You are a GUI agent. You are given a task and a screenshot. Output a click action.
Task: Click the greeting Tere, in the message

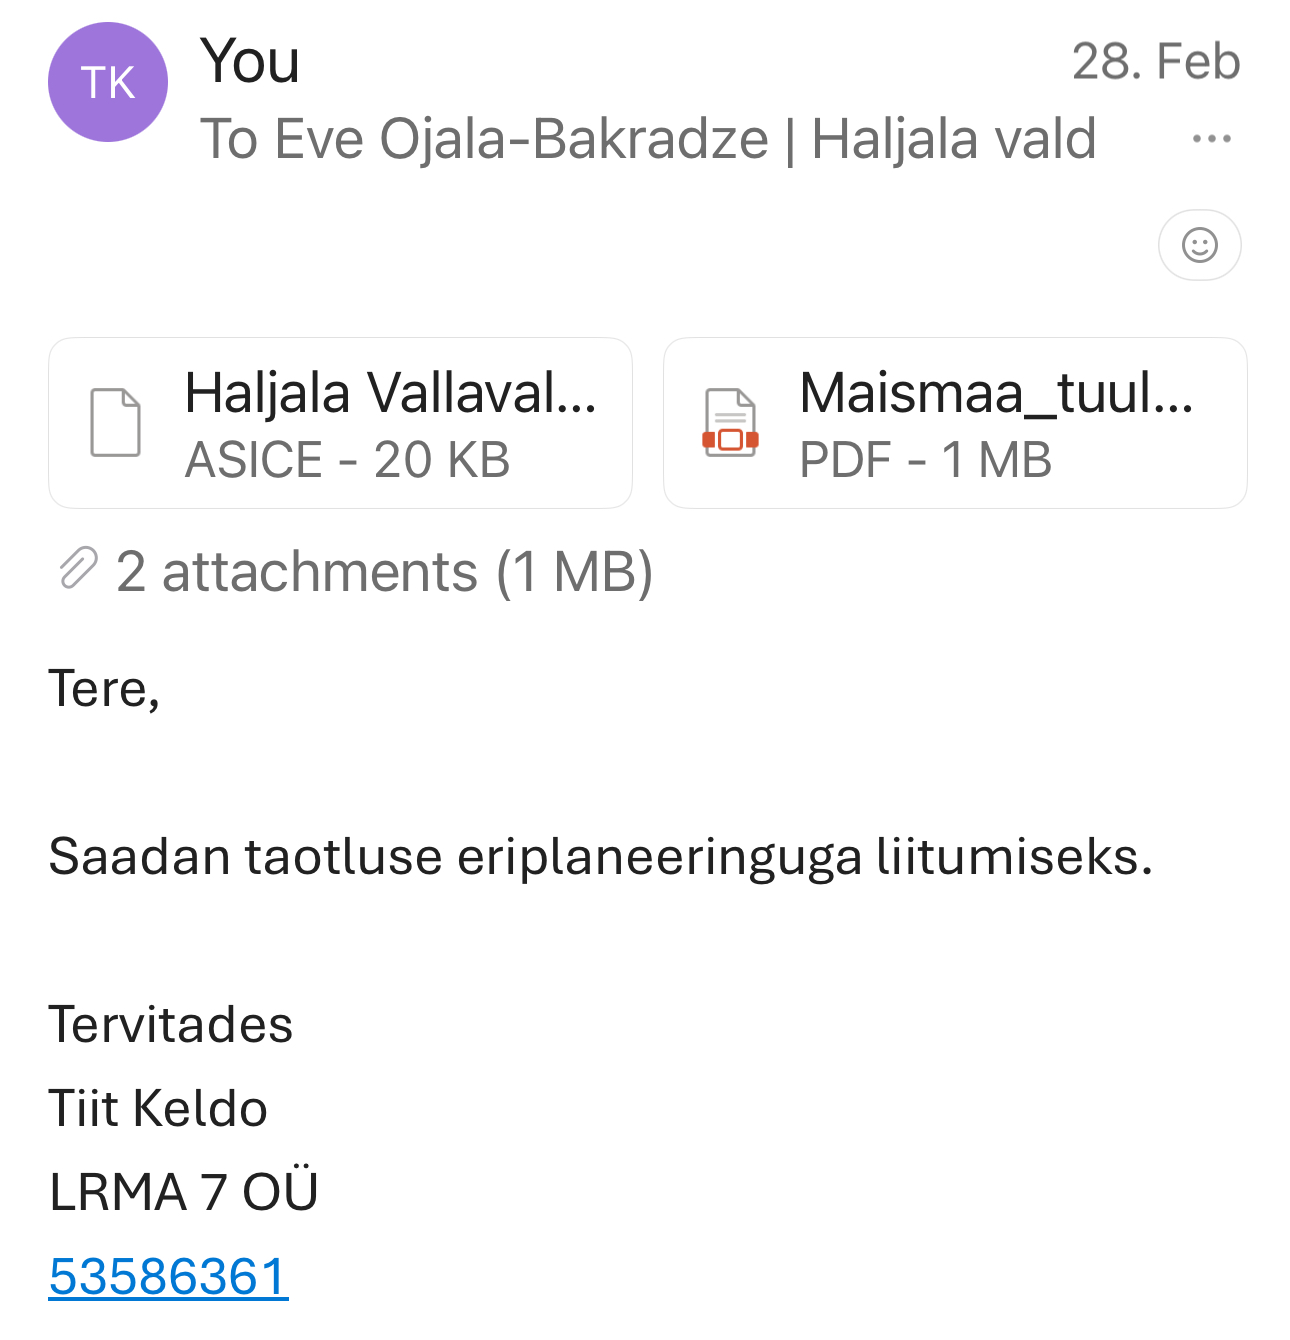pyautogui.click(x=104, y=689)
